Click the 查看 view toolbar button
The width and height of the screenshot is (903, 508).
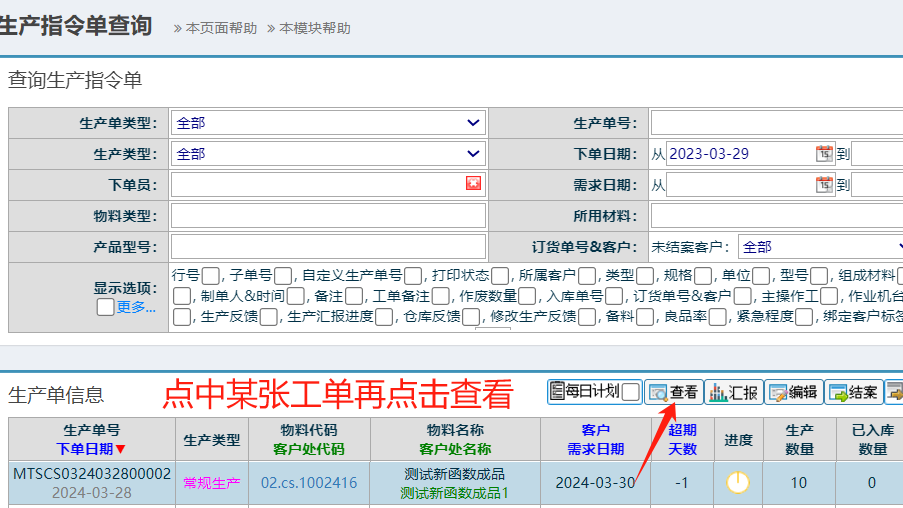673,392
